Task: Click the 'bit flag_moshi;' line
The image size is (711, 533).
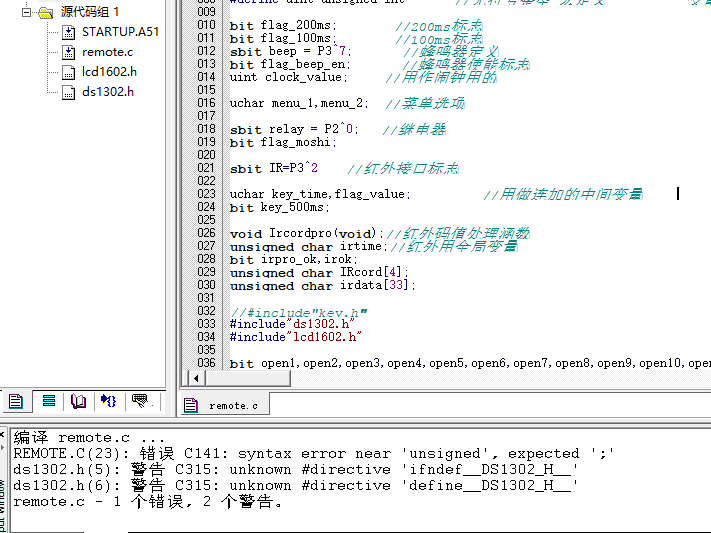Action: click(283, 142)
